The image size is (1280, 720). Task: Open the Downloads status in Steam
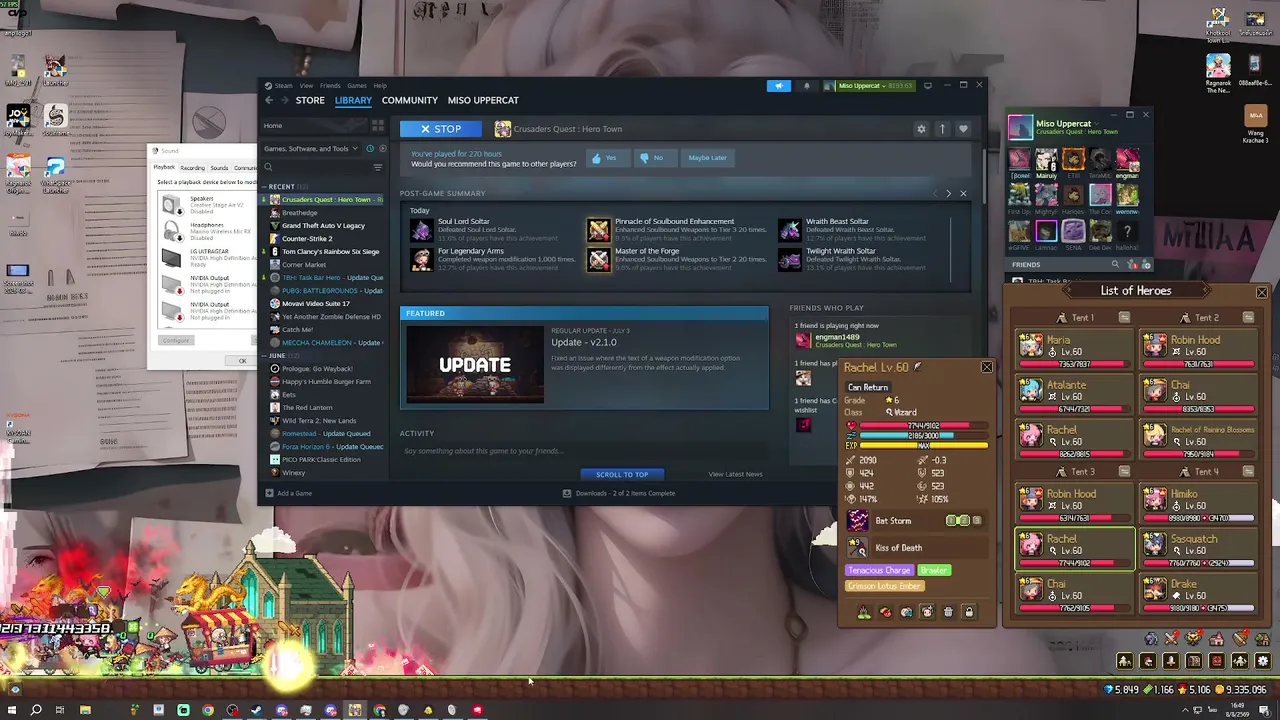click(x=619, y=493)
